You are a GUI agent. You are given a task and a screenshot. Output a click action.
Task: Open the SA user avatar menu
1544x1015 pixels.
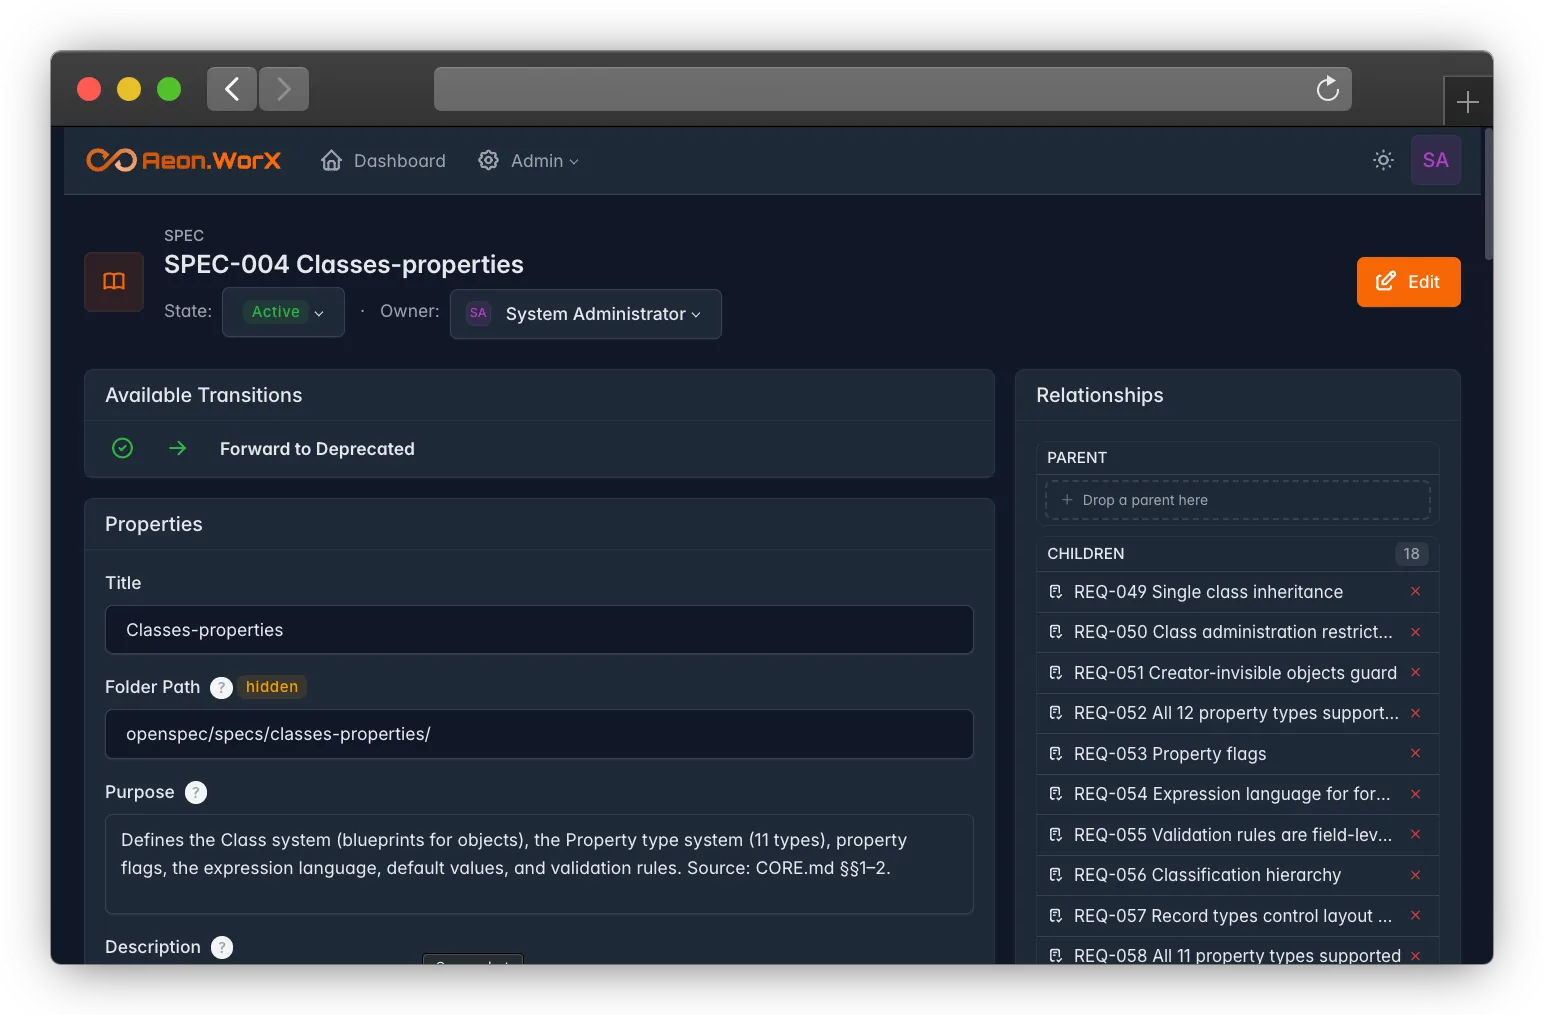point(1435,160)
